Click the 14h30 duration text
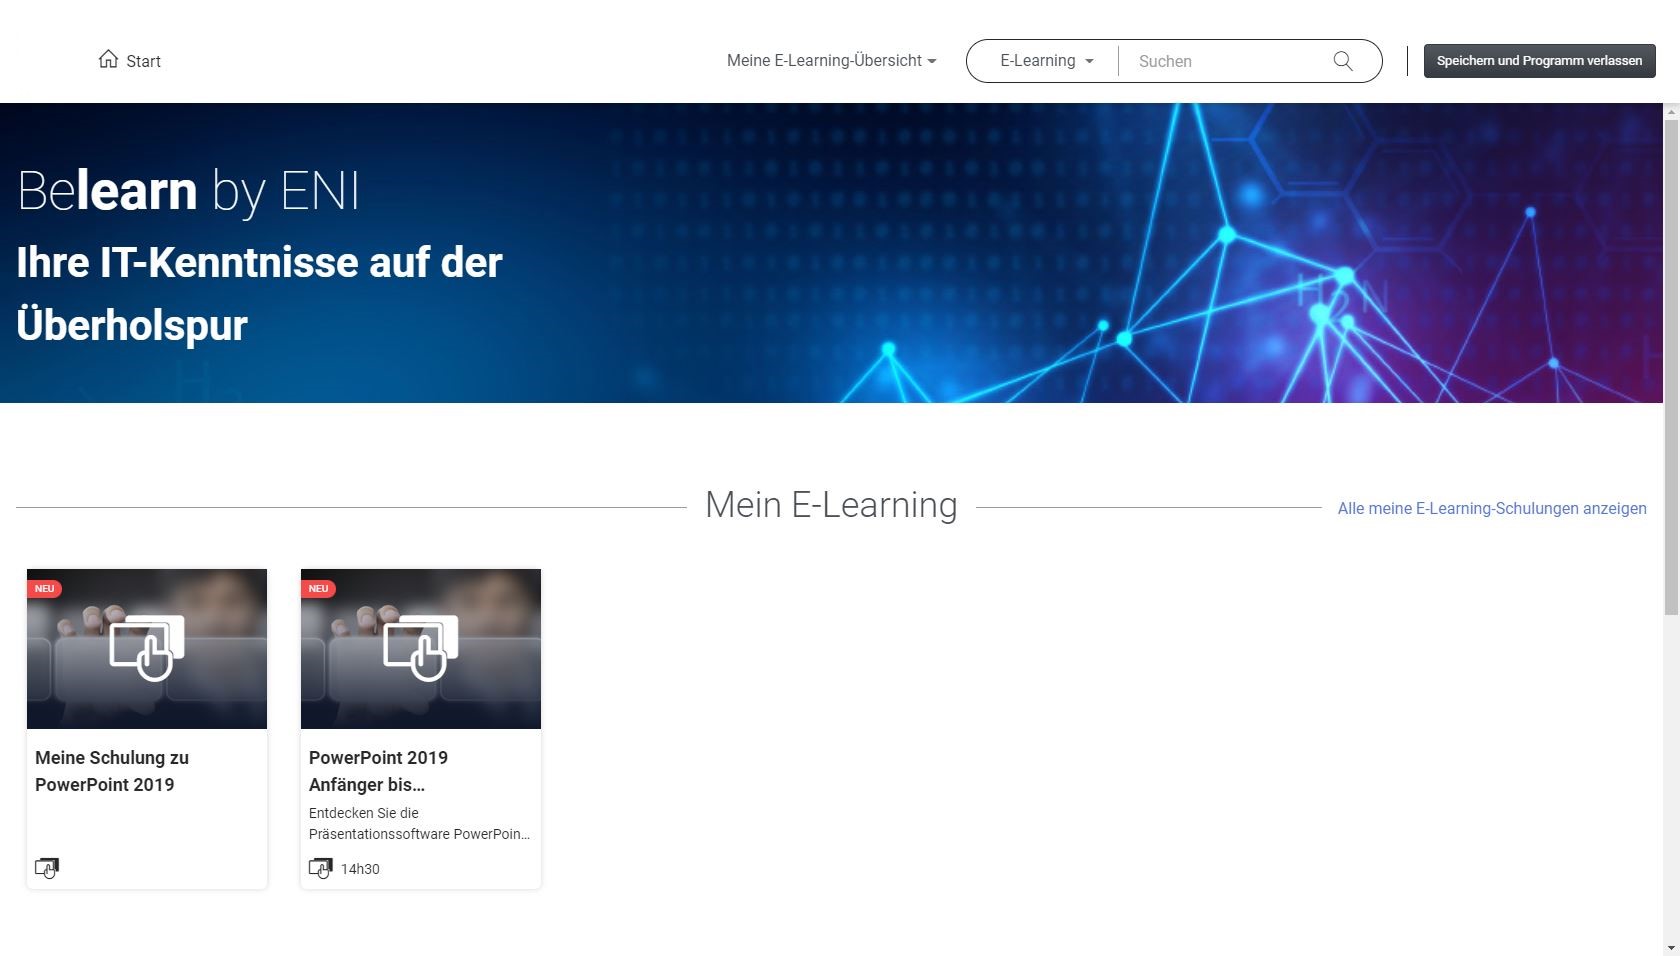1680x956 pixels. coord(360,869)
